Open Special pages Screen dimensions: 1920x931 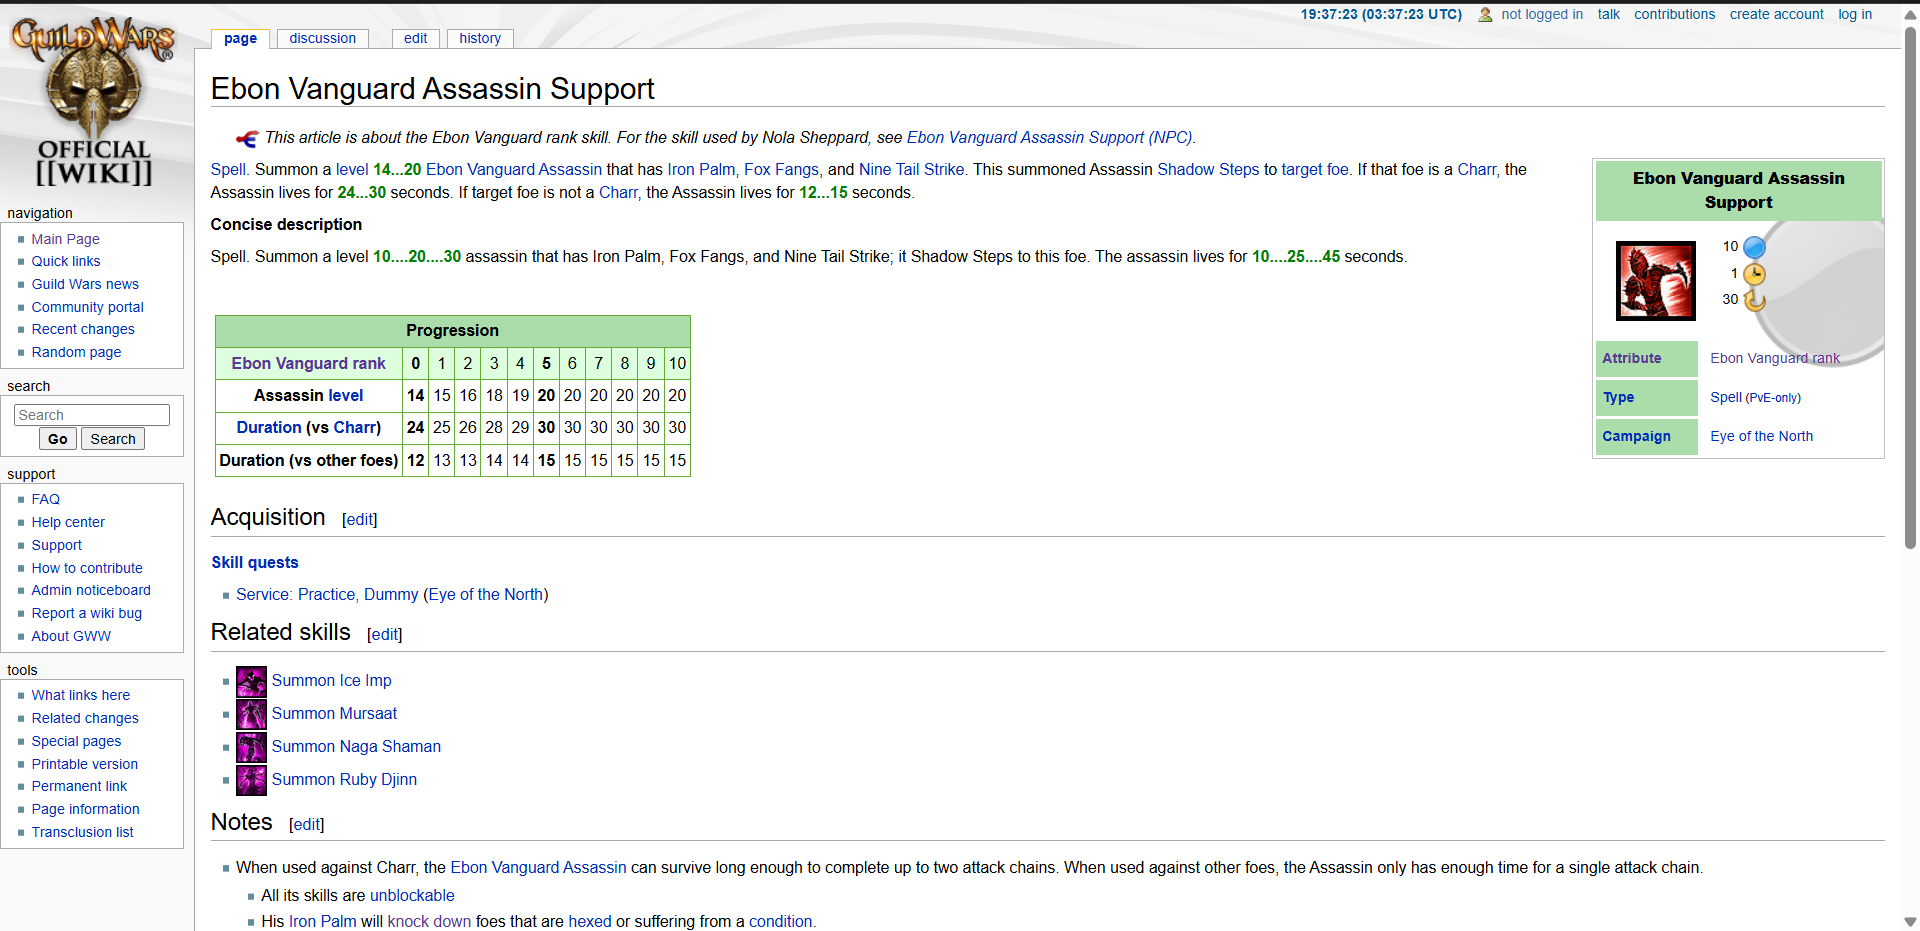pyautogui.click(x=76, y=741)
